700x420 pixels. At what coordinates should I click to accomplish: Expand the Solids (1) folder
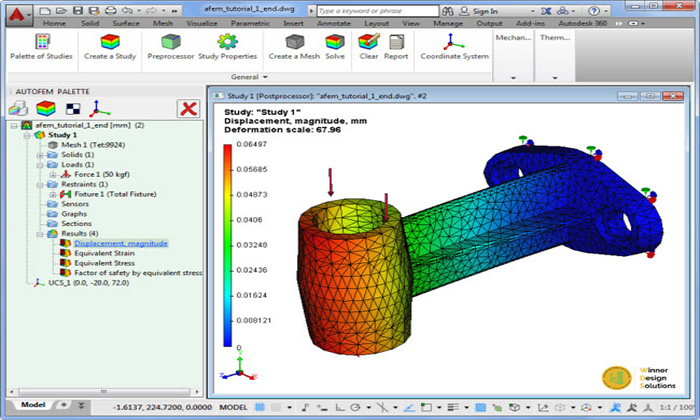[x=40, y=155]
